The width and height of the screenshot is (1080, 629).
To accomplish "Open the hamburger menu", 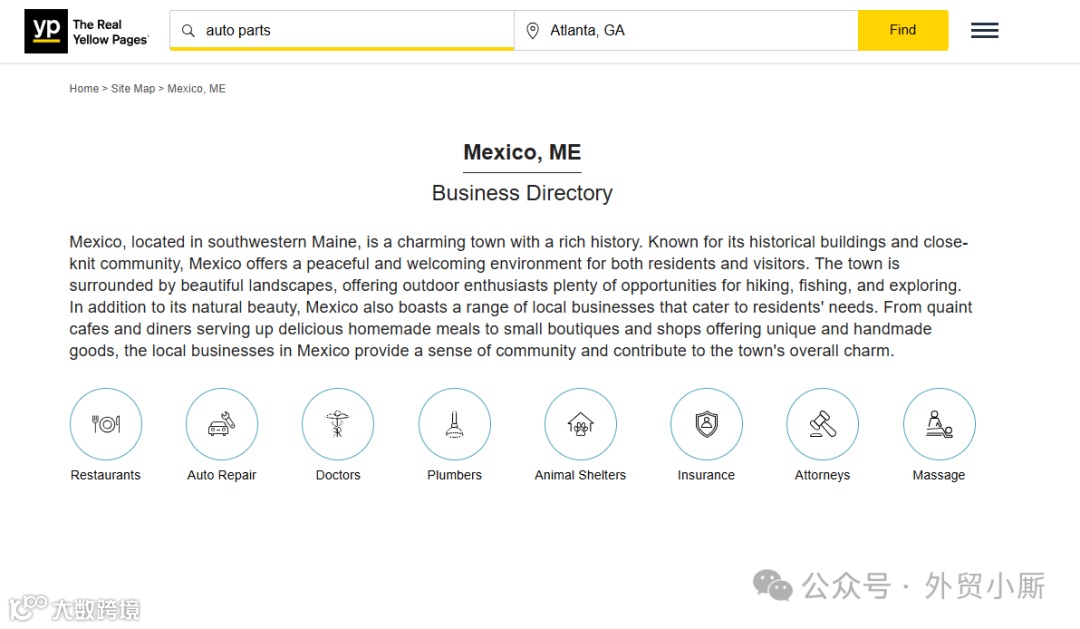I will tap(984, 30).
